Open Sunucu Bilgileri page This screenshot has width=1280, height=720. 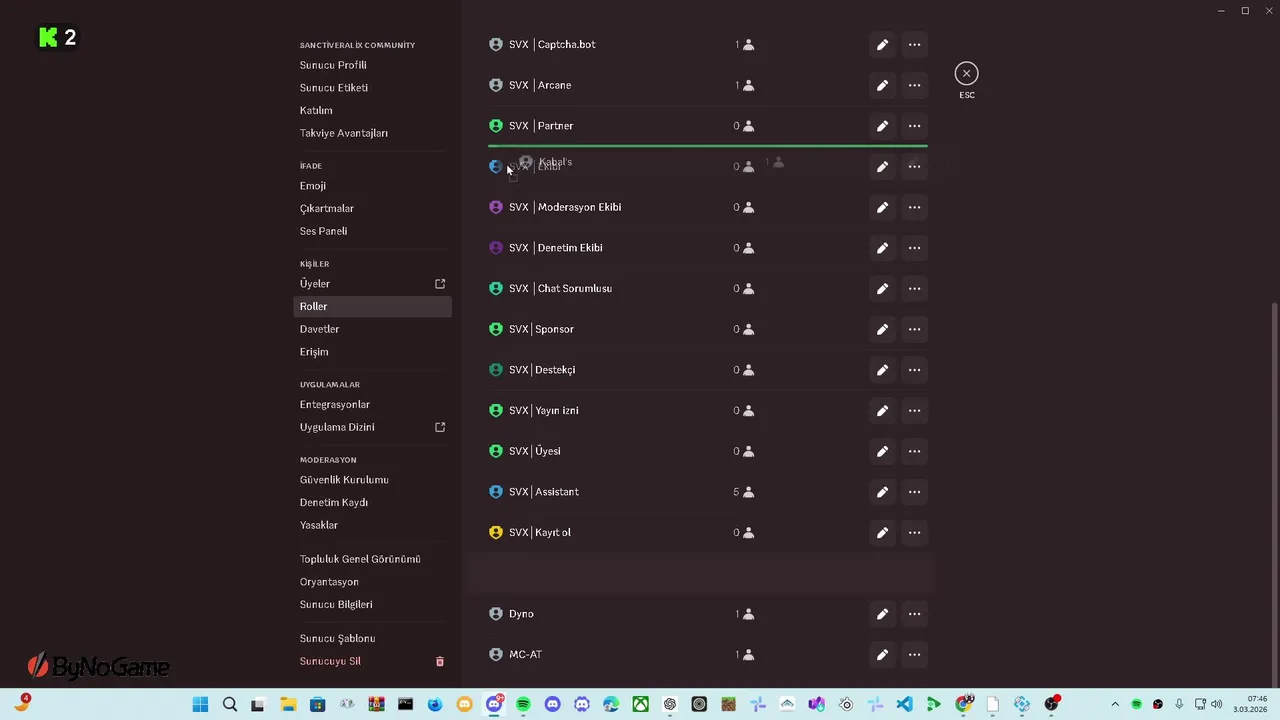tap(336, 605)
